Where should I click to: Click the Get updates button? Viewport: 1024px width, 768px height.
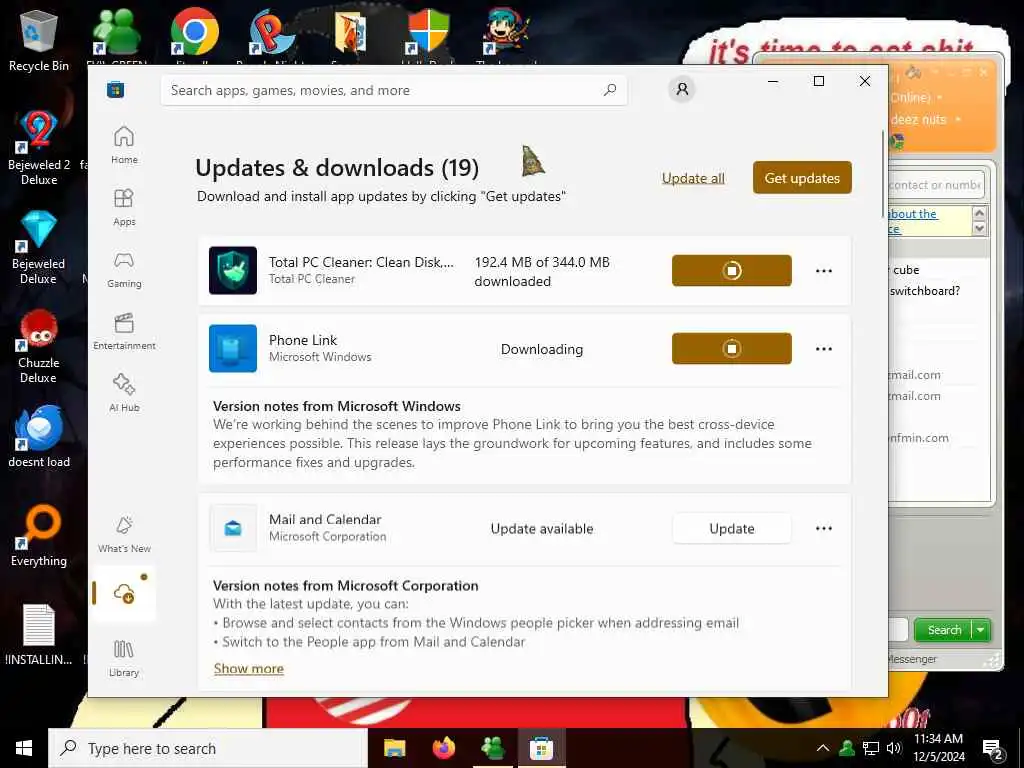pos(802,178)
